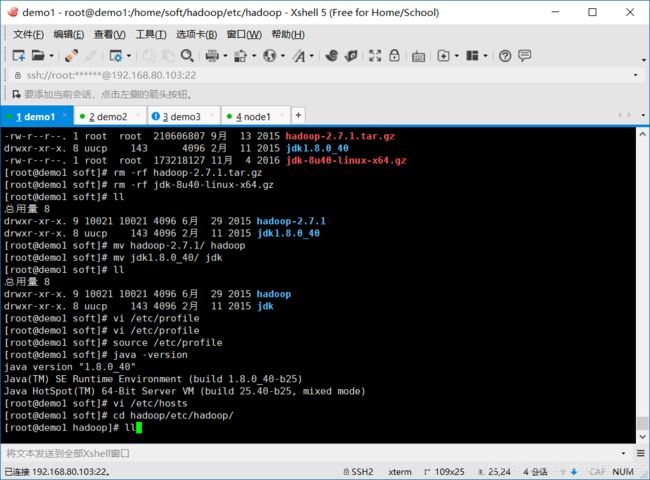Close the demo1 tab

[65, 115]
